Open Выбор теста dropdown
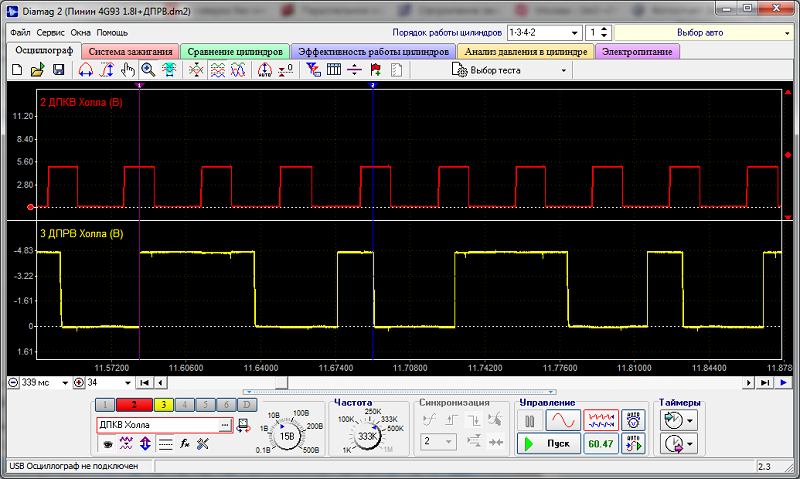The image size is (800, 479). 510,70
